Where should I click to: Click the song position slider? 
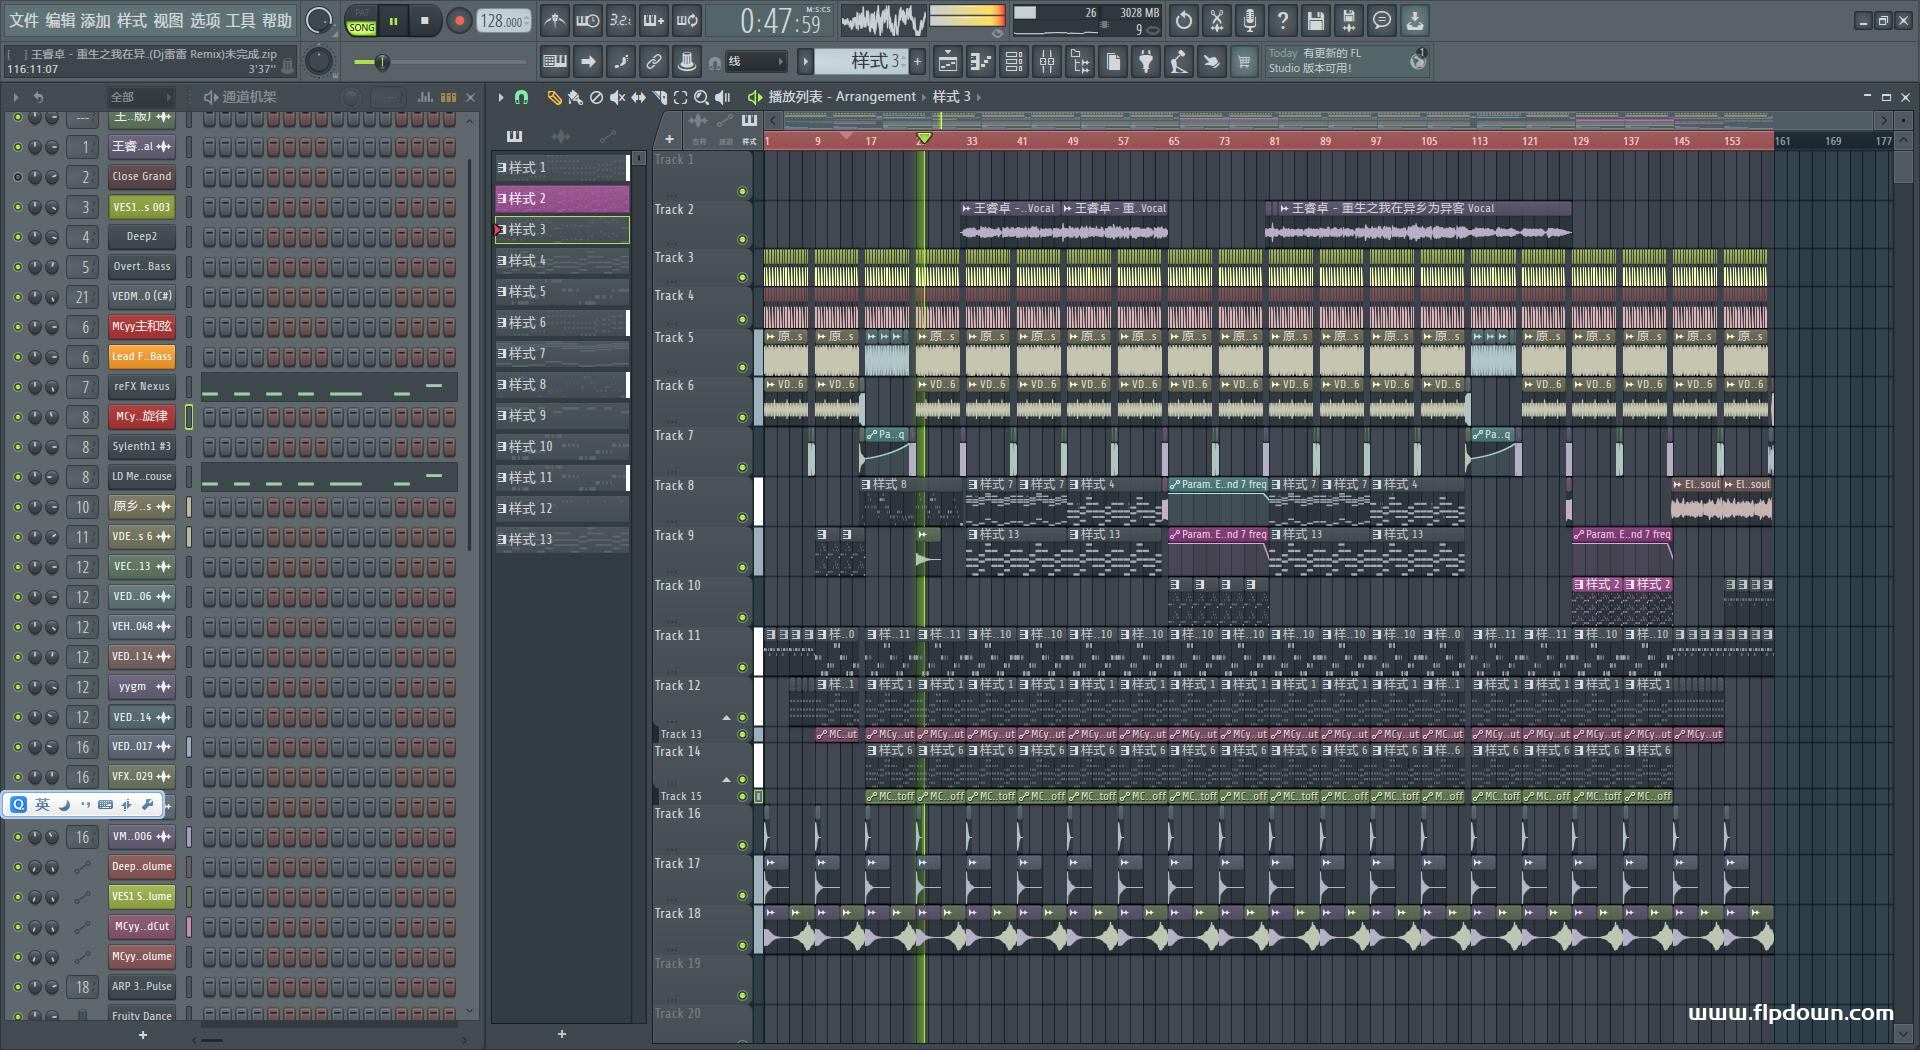pos(440,62)
